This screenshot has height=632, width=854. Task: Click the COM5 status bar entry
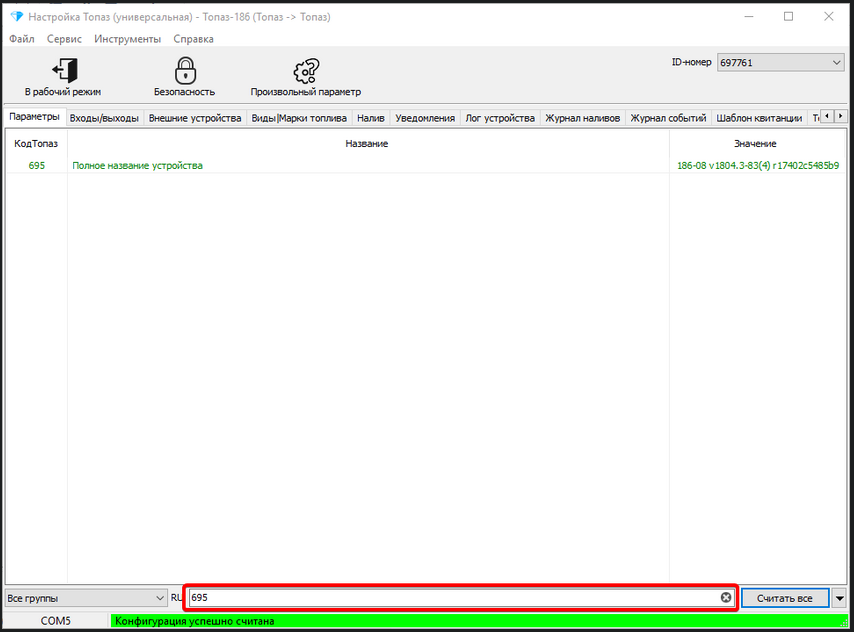(x=56, y=621)
